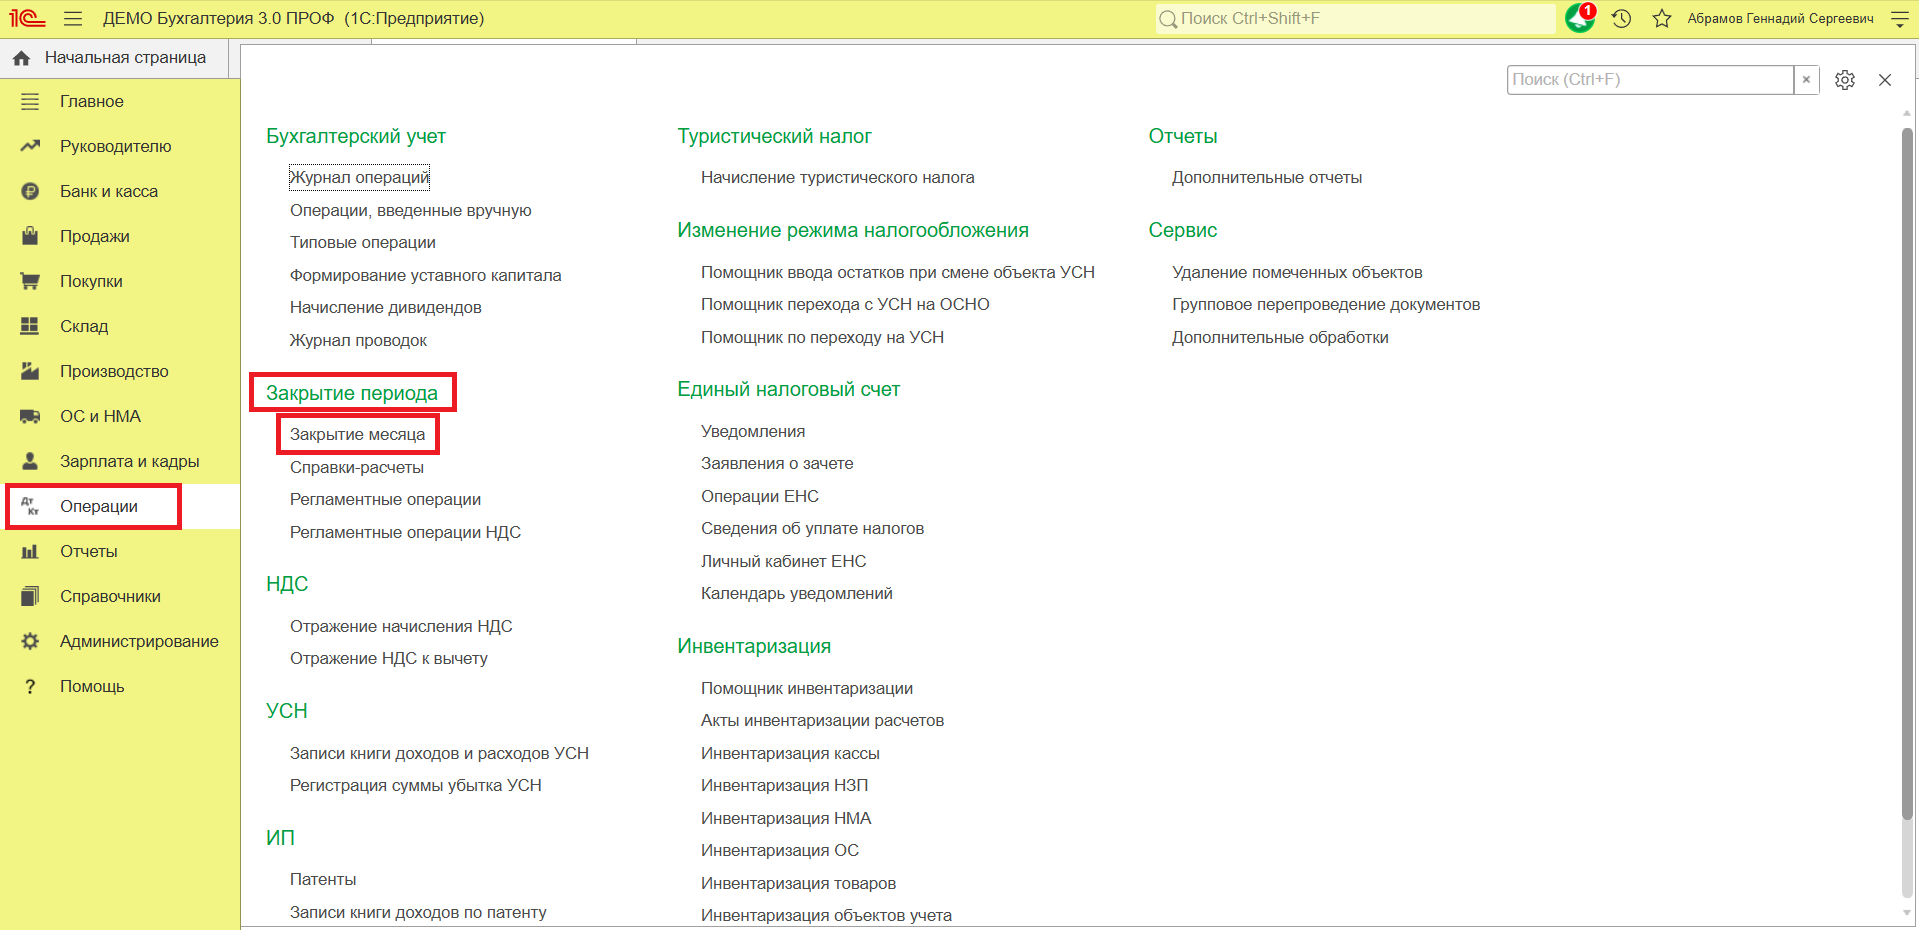Screen dimensions: 1919x930
Task: Click user name Абрамов Геннадий Сергеевич
Action: pyautogui.click(x=1780, y=18)
